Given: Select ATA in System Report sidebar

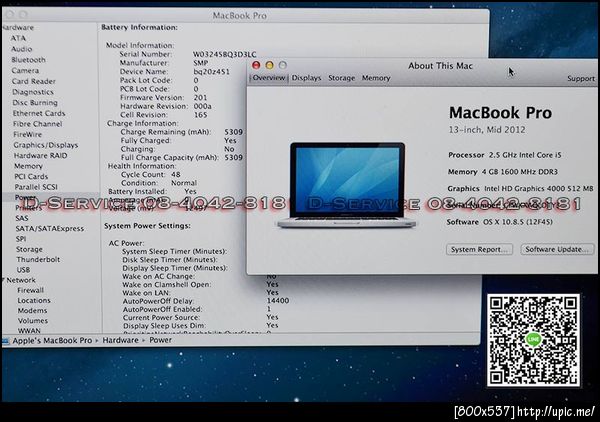Looking at the screenshot, I should (18, 38).
